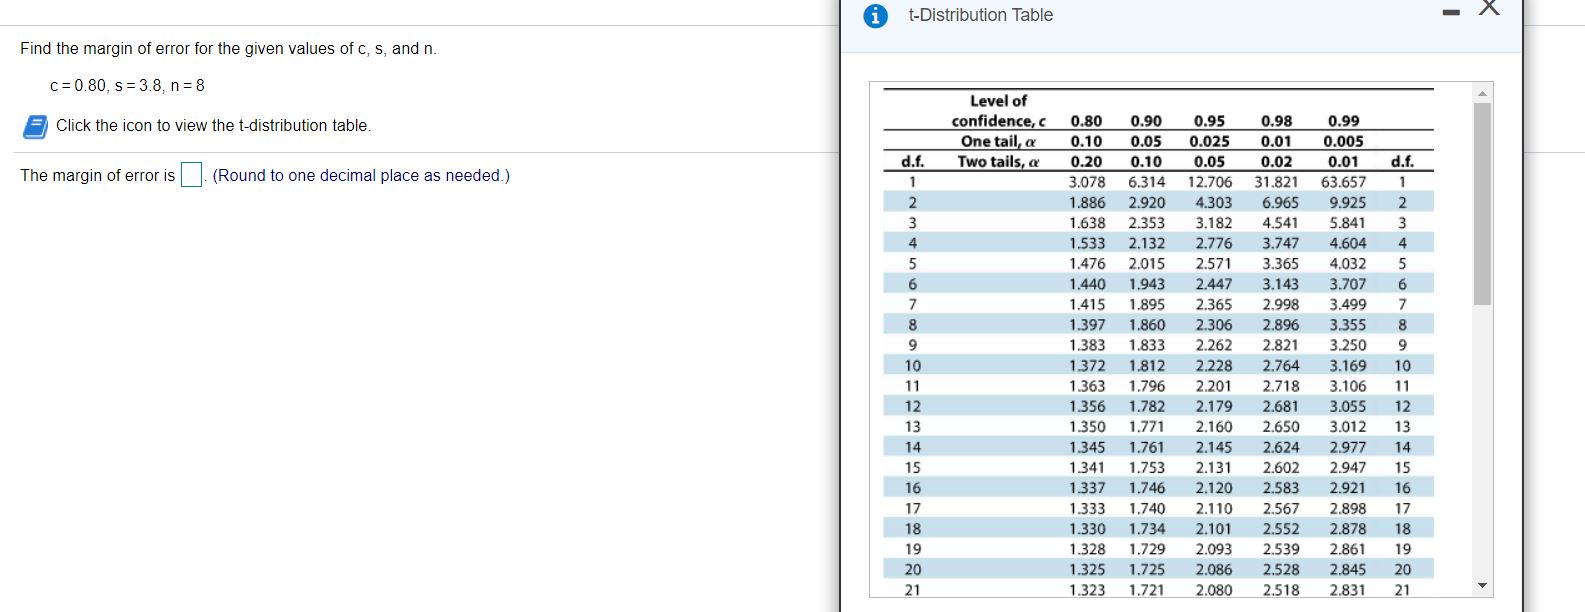Screen dimensions: 1585x612
Task: Select value 1.895 in the table
Action: tap(1147, 304)
